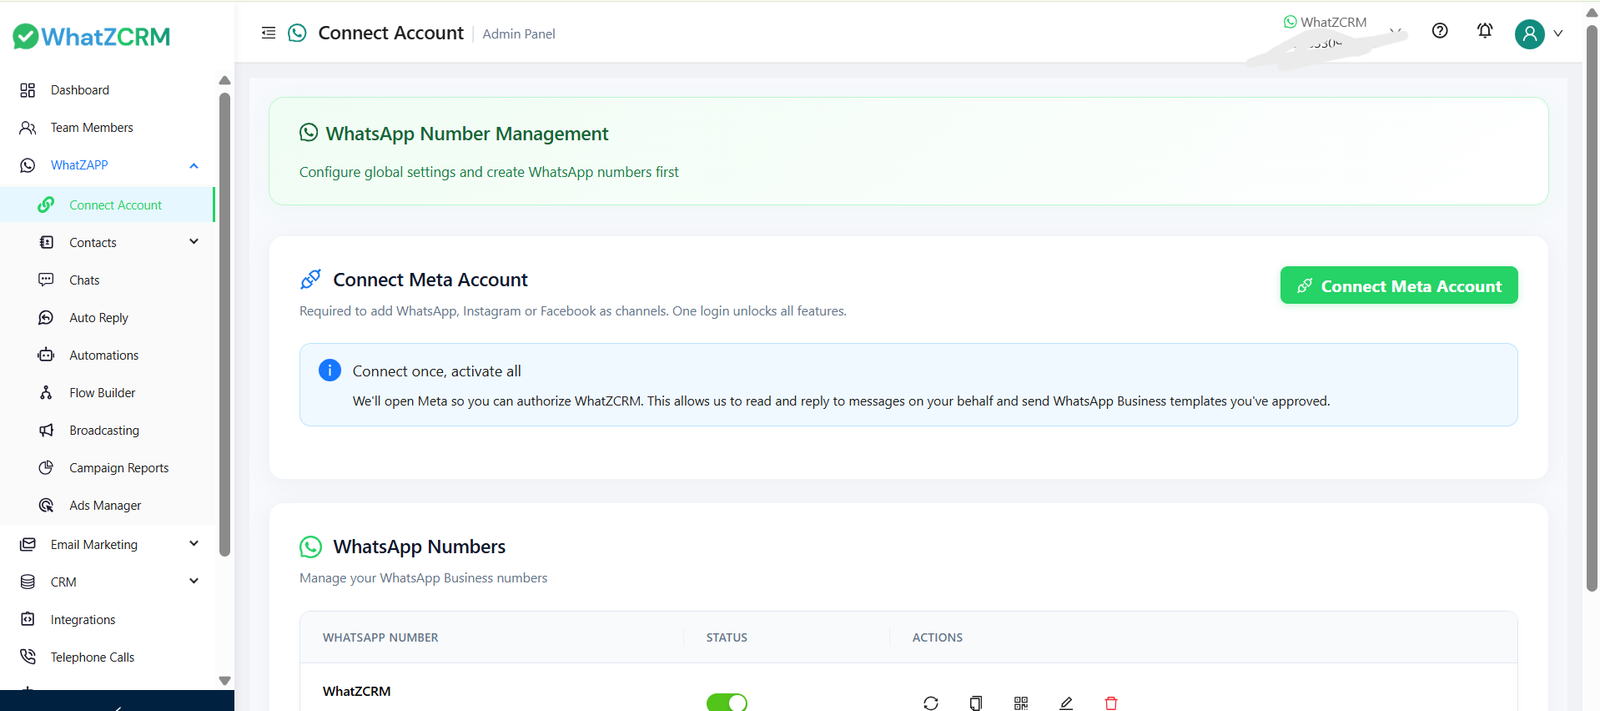Click the 'Connect once, activate all' info icon
This screenshot has width=1600, height=711.
tap(330, 370)
